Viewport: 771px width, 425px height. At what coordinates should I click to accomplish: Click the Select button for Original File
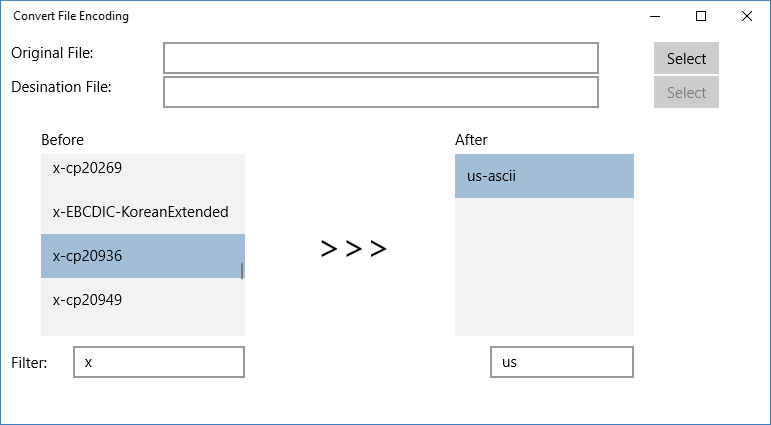pos(686,58)
